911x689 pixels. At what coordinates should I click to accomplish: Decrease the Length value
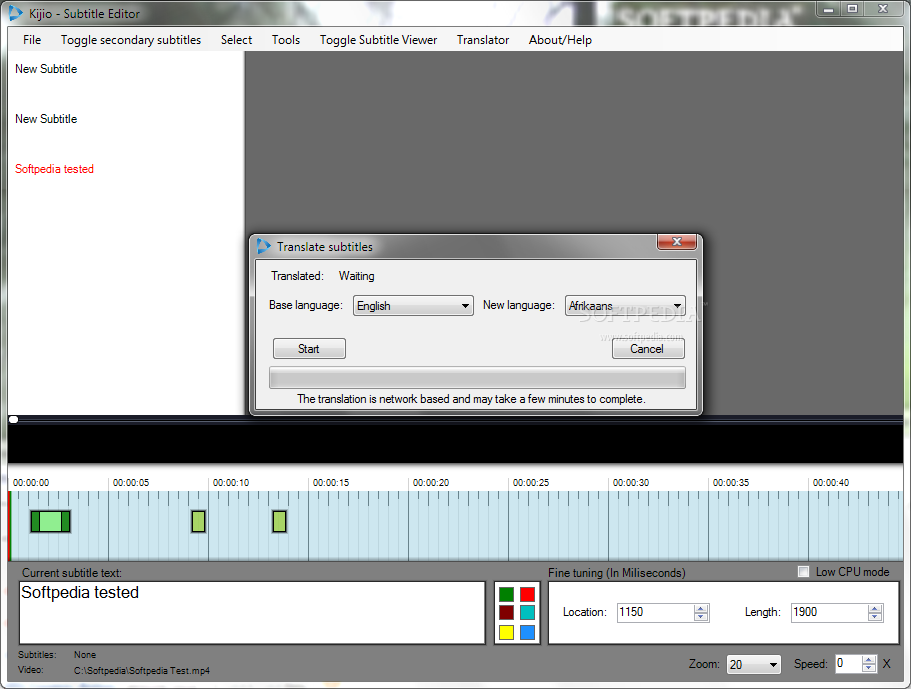[875, 617]
